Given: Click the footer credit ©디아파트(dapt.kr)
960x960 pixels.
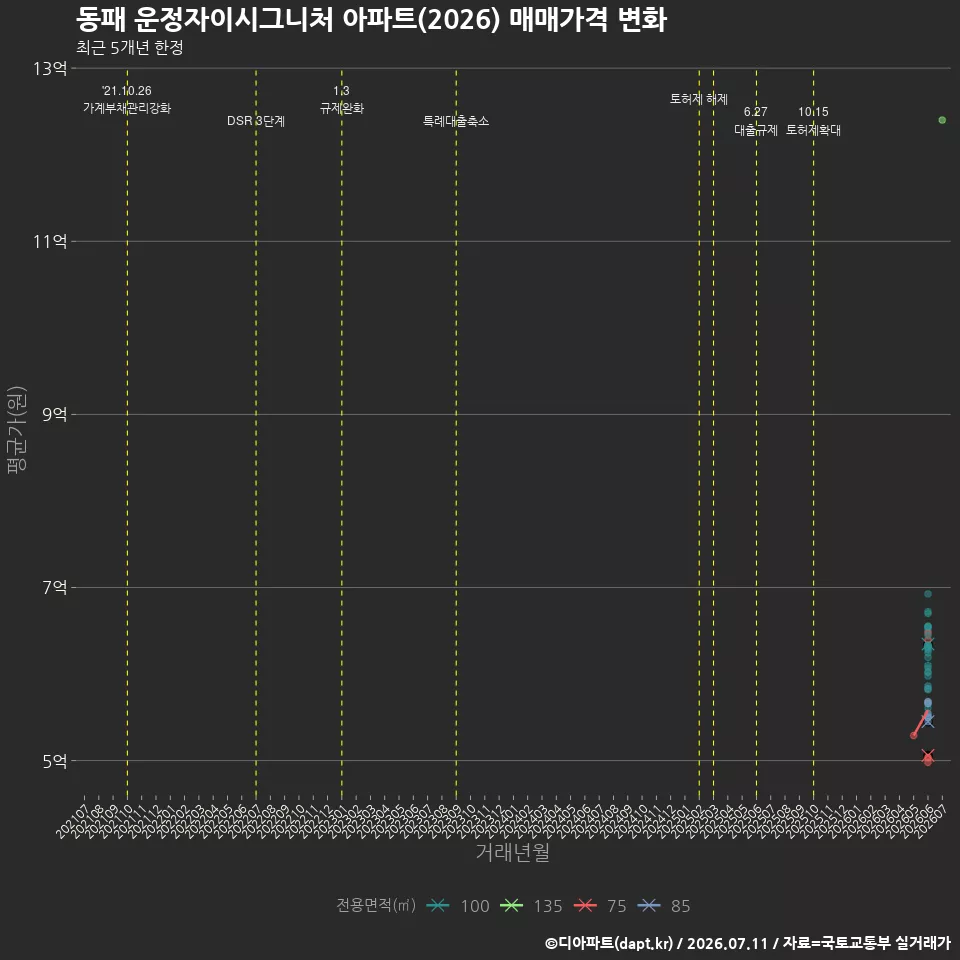Looking at the screenshot, I should pos(609,943).
